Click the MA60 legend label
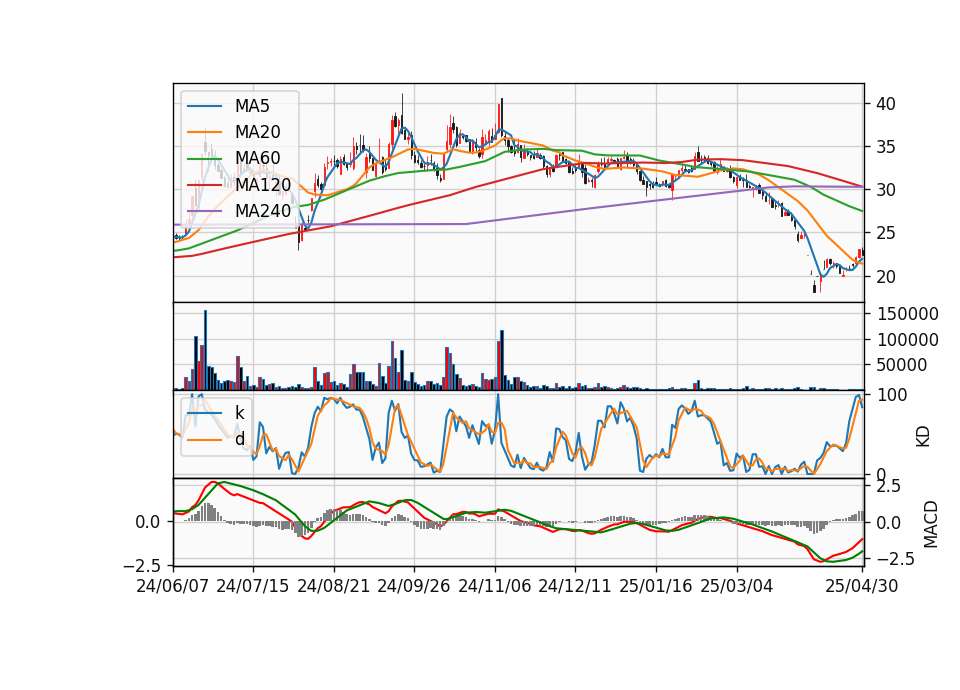 [257, 158]
